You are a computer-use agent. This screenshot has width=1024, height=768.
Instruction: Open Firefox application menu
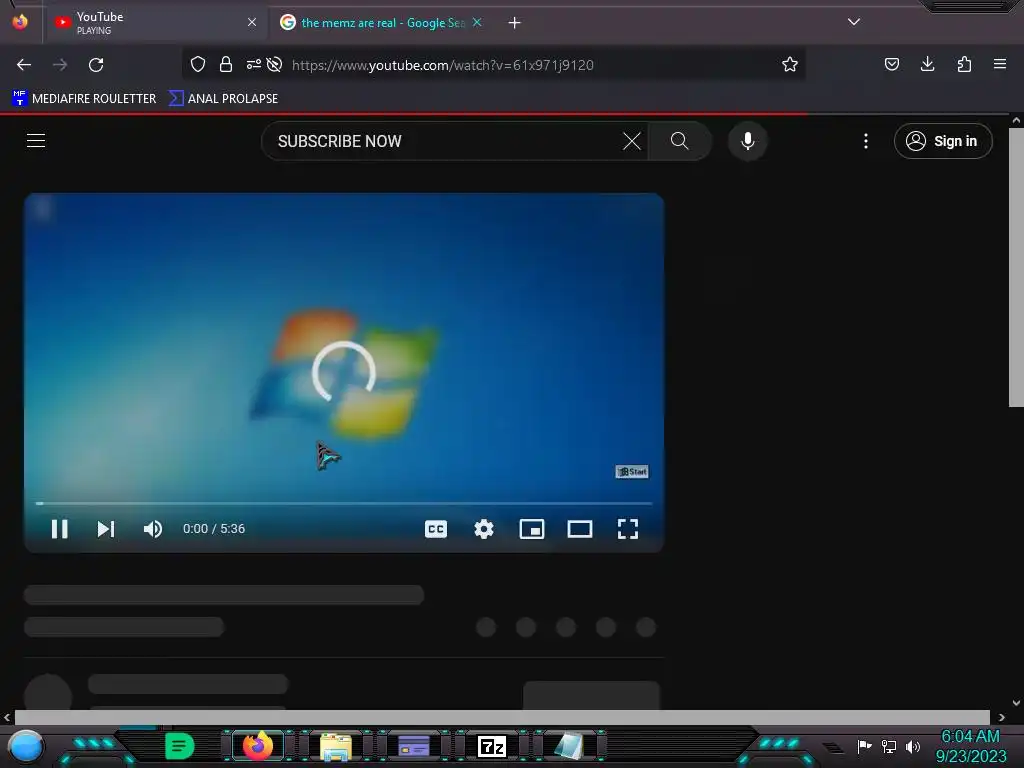tap(1000, 64)
